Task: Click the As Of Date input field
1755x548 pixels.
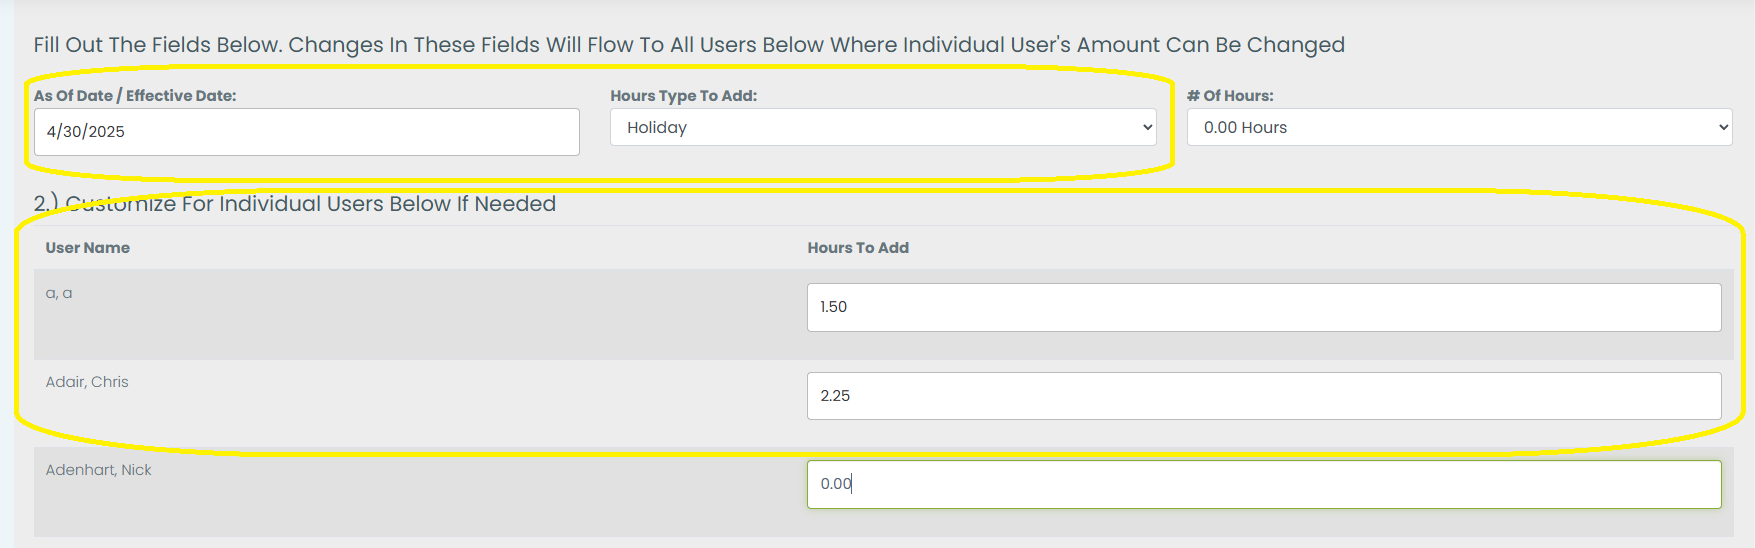Action: click(x=306, y=132)
